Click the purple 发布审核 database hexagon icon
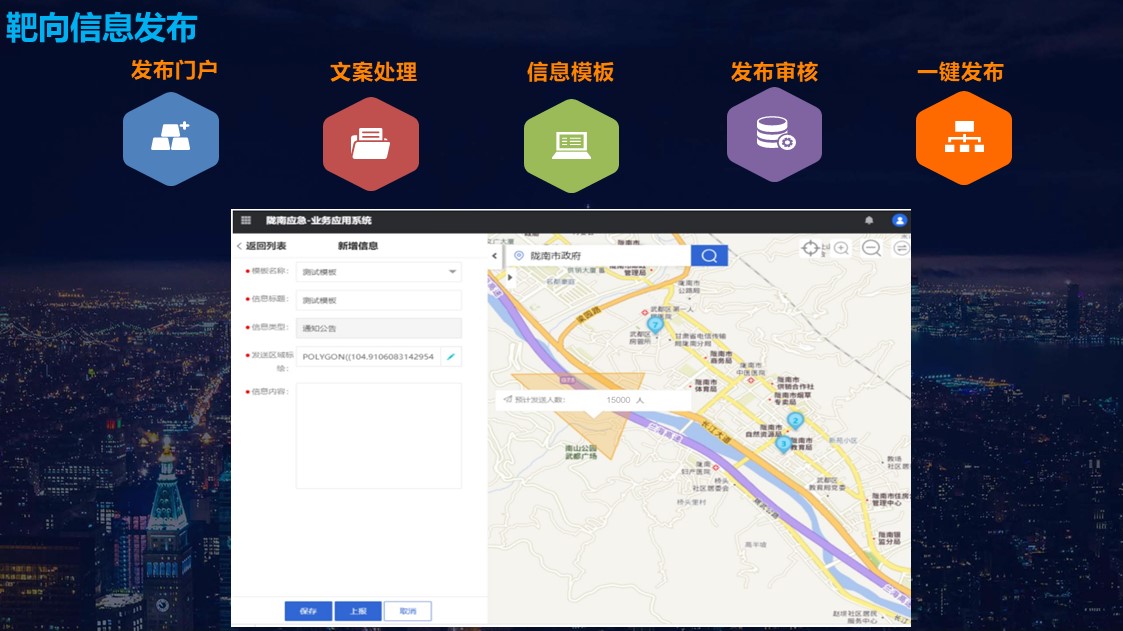The width and height of the screenshot is (1123, 631). pyautogui.click(x=774, y=134)
